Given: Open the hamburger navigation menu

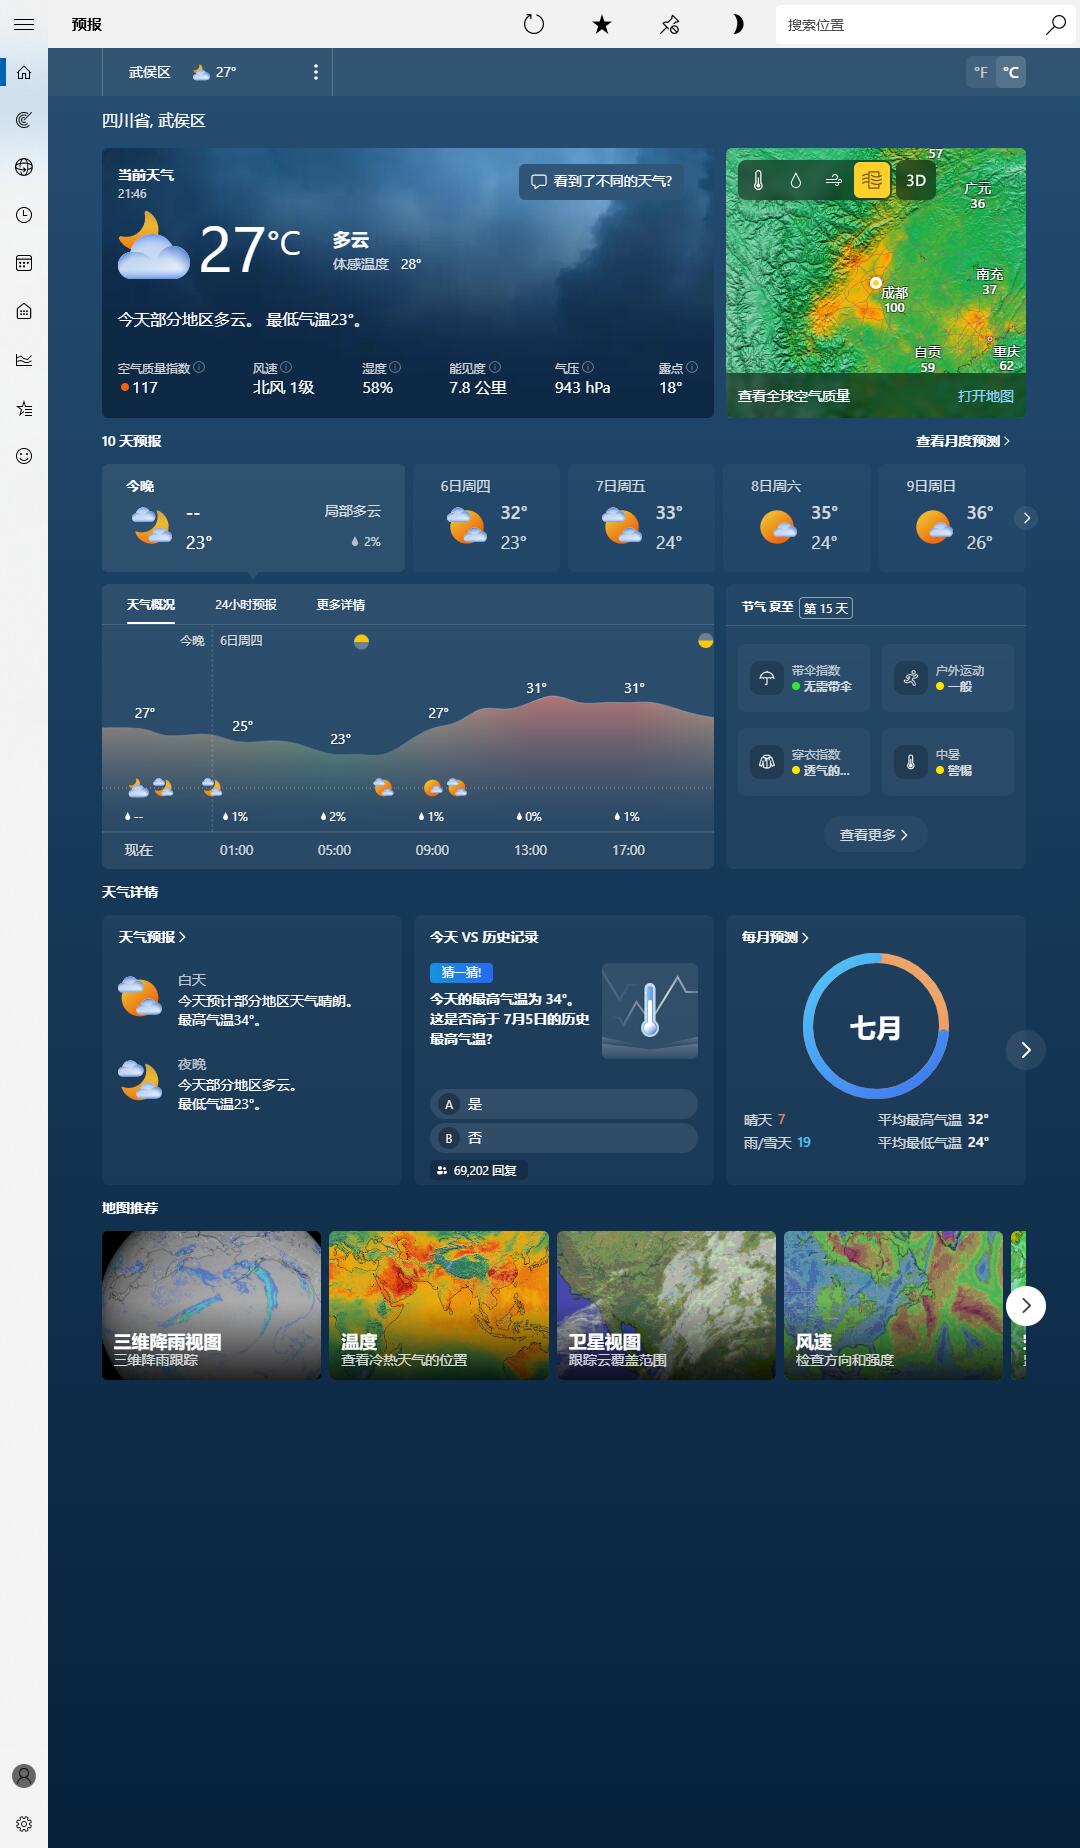Looking at the screenshot, I should (x=24, y=24).
